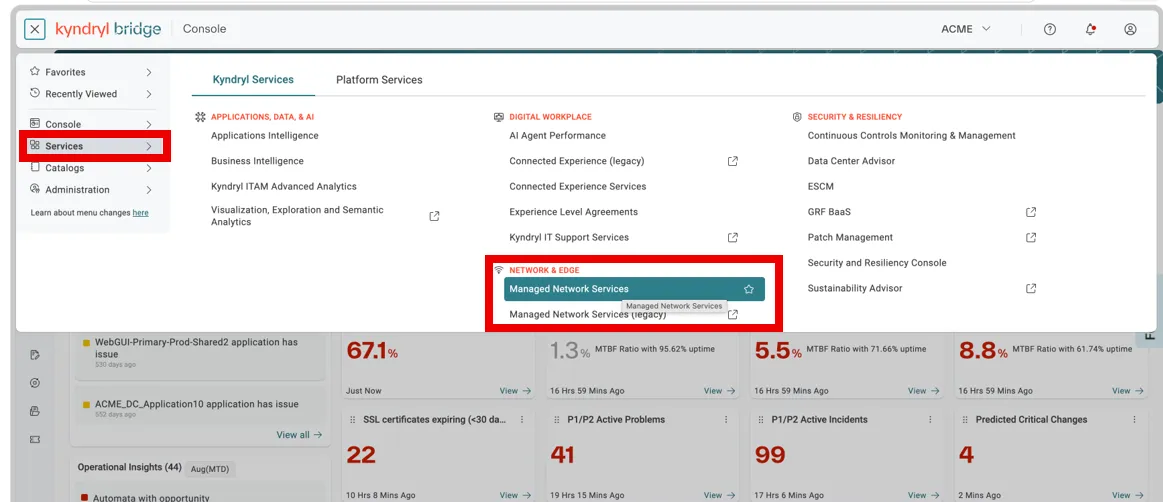Open AI Agent Performance service

(x=558, y=136)
